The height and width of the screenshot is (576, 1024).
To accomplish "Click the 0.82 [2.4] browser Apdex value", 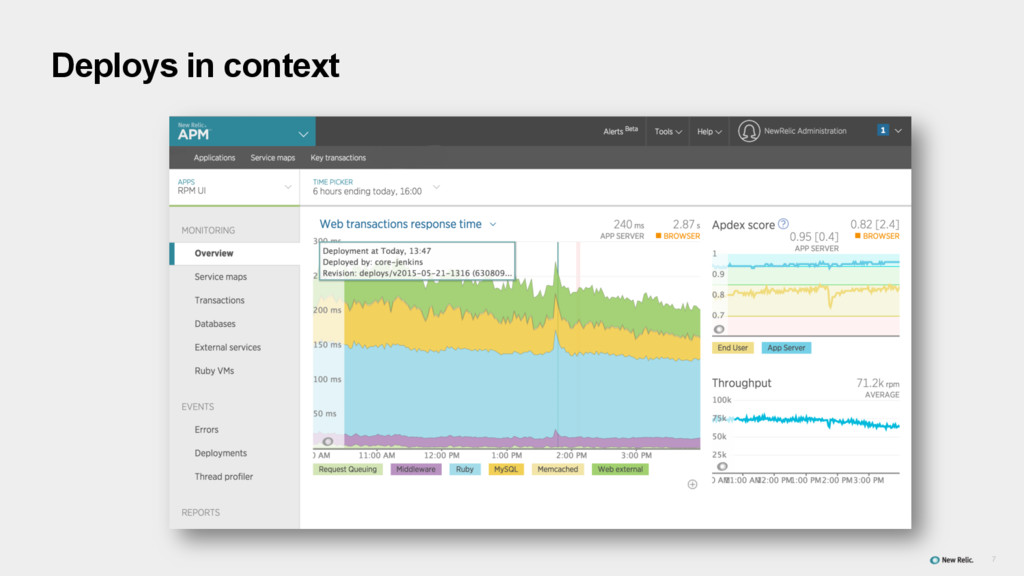I will (x=874, y=225).
